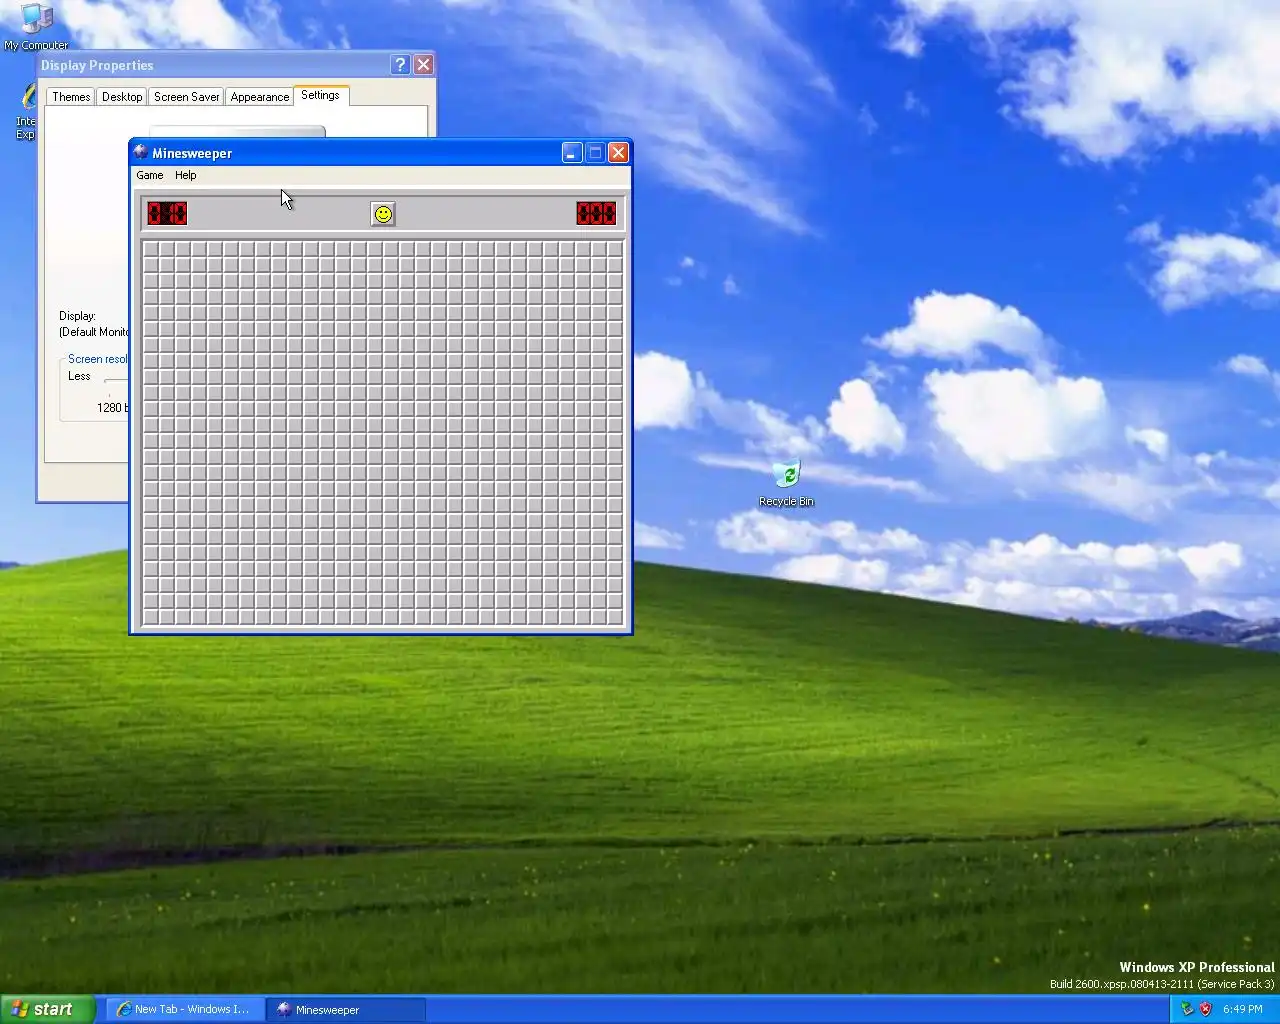This screenshot has width=1280, height=1024.
Task: Click the Minesweeper taskbar button
Action: click(346, 1009)
